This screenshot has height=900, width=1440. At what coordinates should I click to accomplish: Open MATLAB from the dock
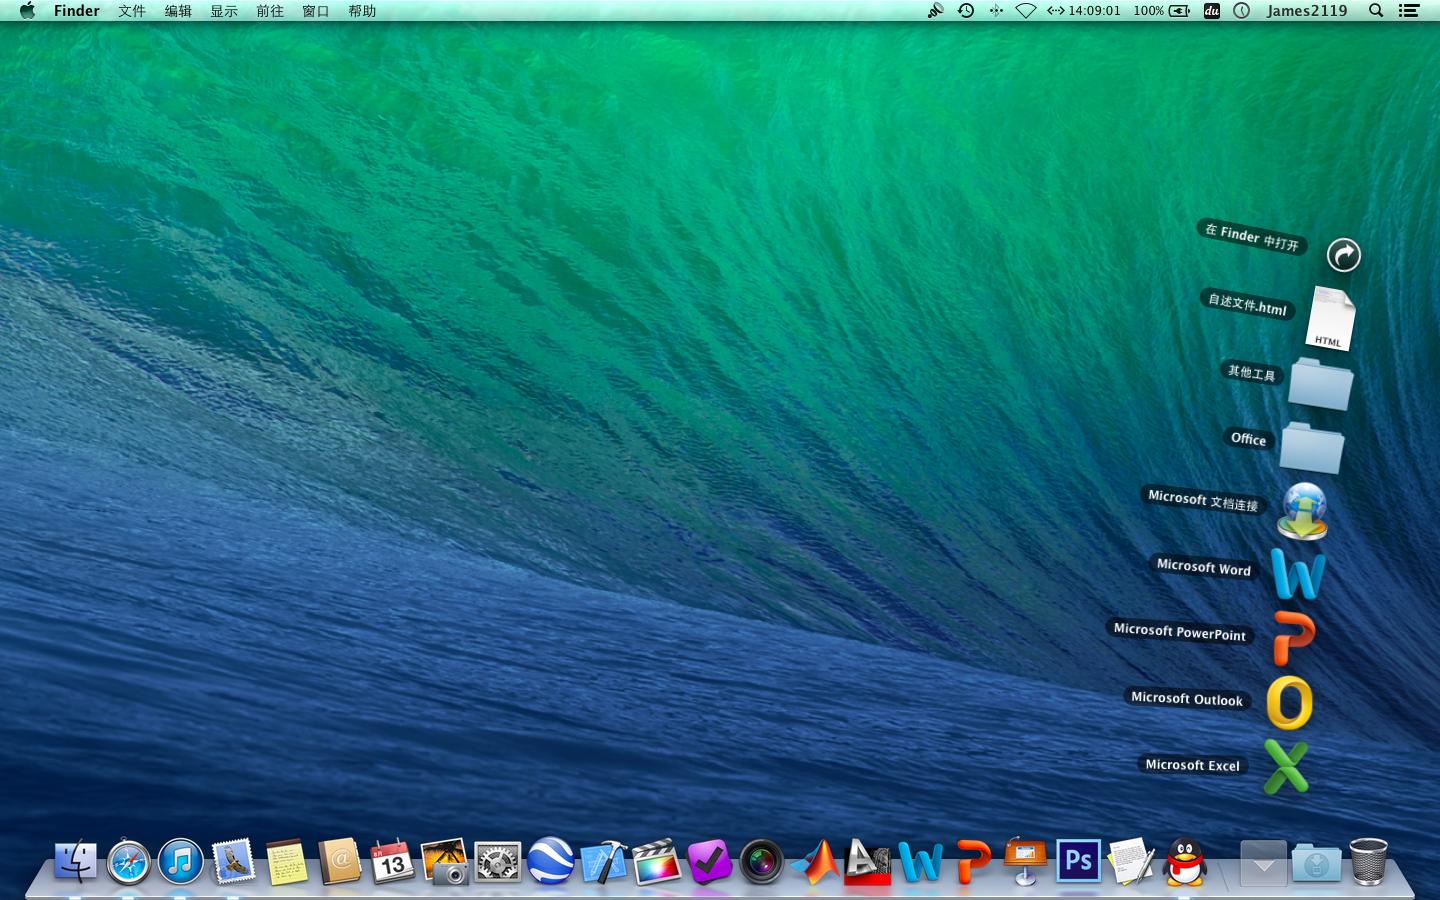[816, 862]
